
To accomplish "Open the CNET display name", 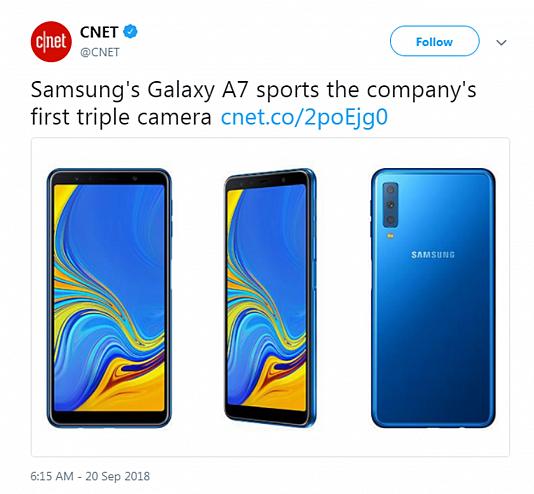I will [x=99, y=32].
